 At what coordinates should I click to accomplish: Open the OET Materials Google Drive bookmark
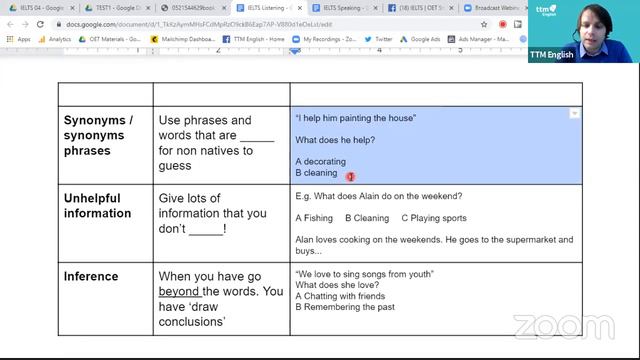pos(109,39)
